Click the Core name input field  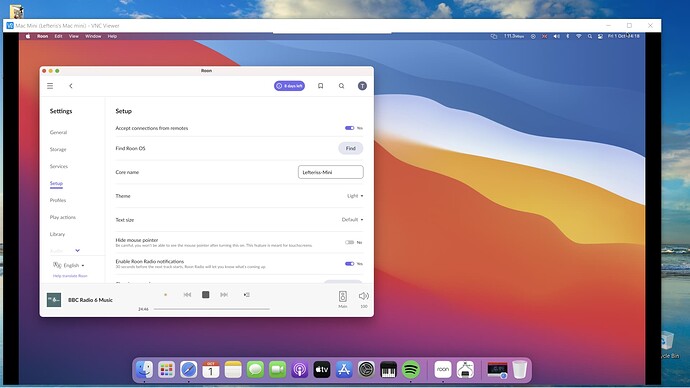pos(331,172)
